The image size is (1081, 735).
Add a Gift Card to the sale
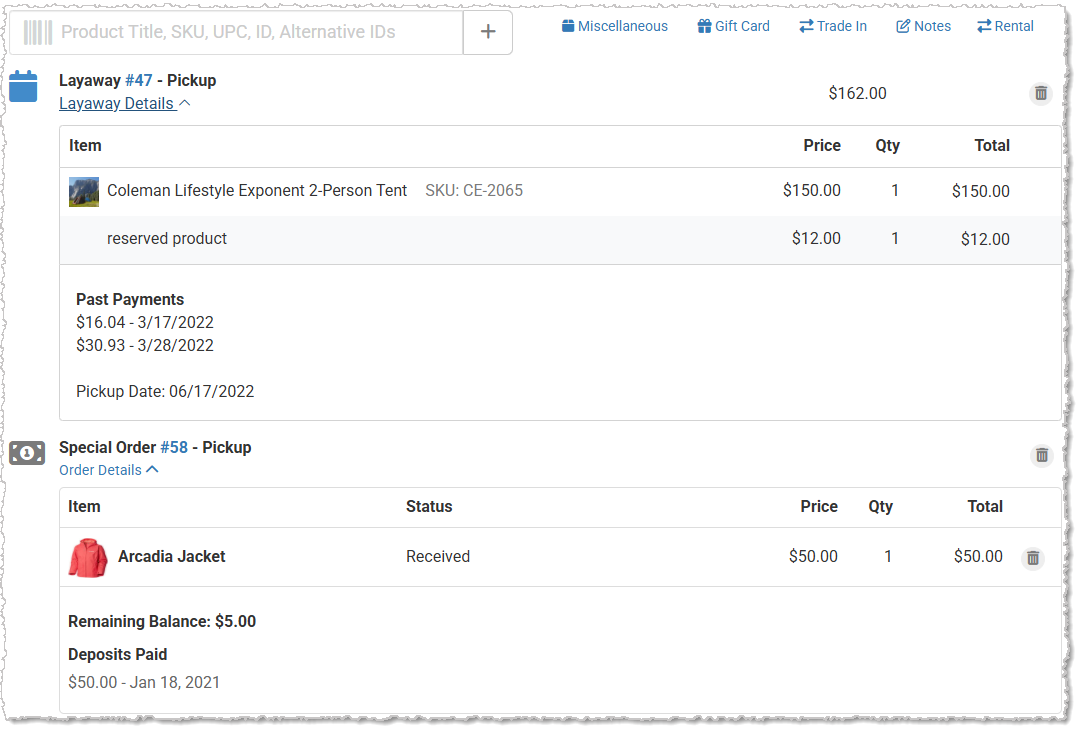[x=733, y=26]
